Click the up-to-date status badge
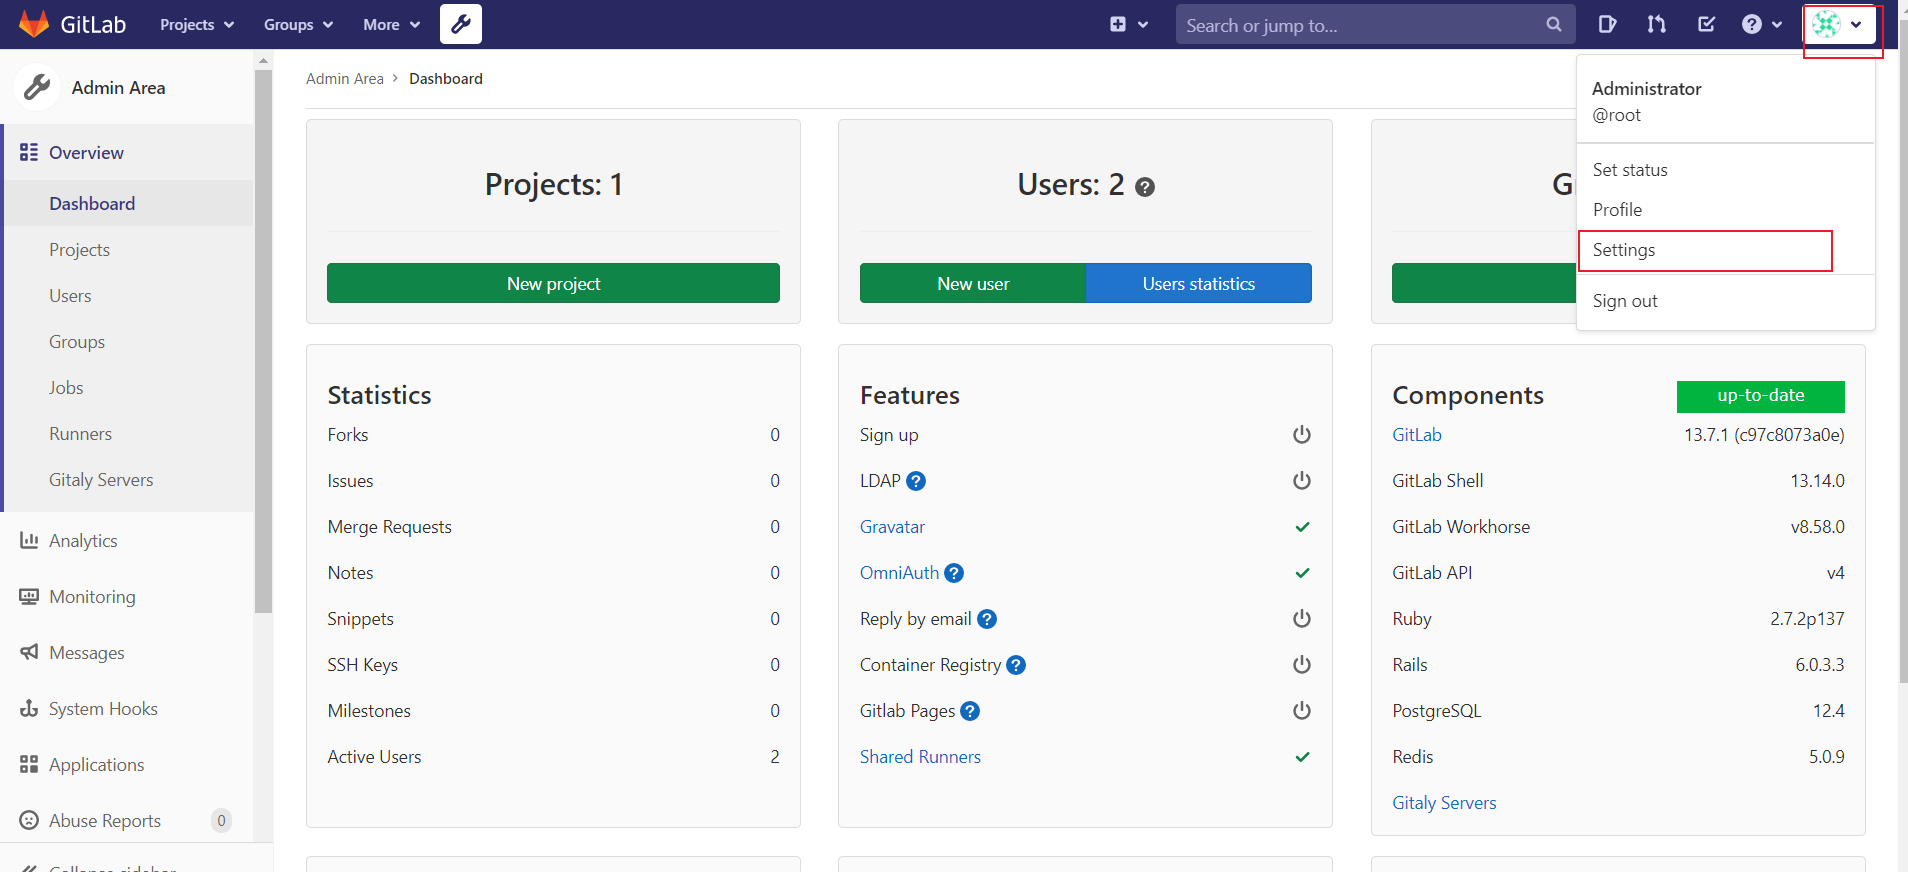This screenshot has width=1908, height=872. click(1761, 396)
